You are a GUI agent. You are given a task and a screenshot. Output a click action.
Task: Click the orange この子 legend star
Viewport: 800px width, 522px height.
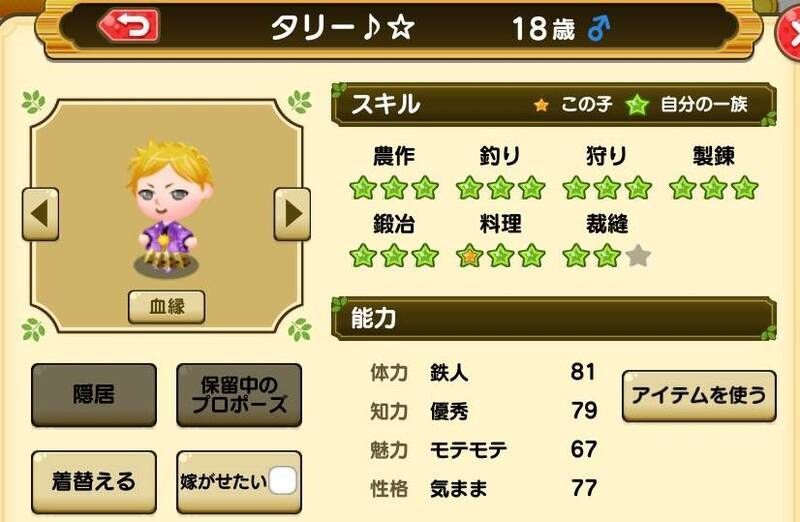[541, 105]
